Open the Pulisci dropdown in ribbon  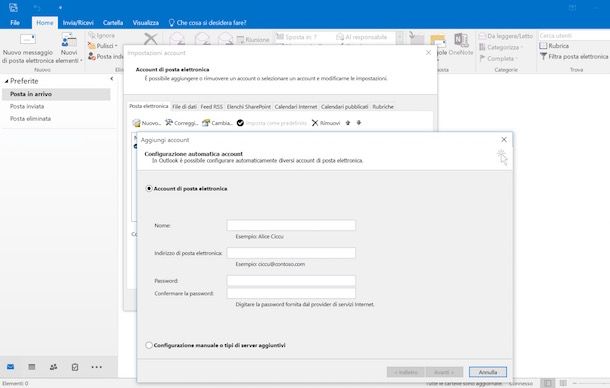(x=103, y=46)
